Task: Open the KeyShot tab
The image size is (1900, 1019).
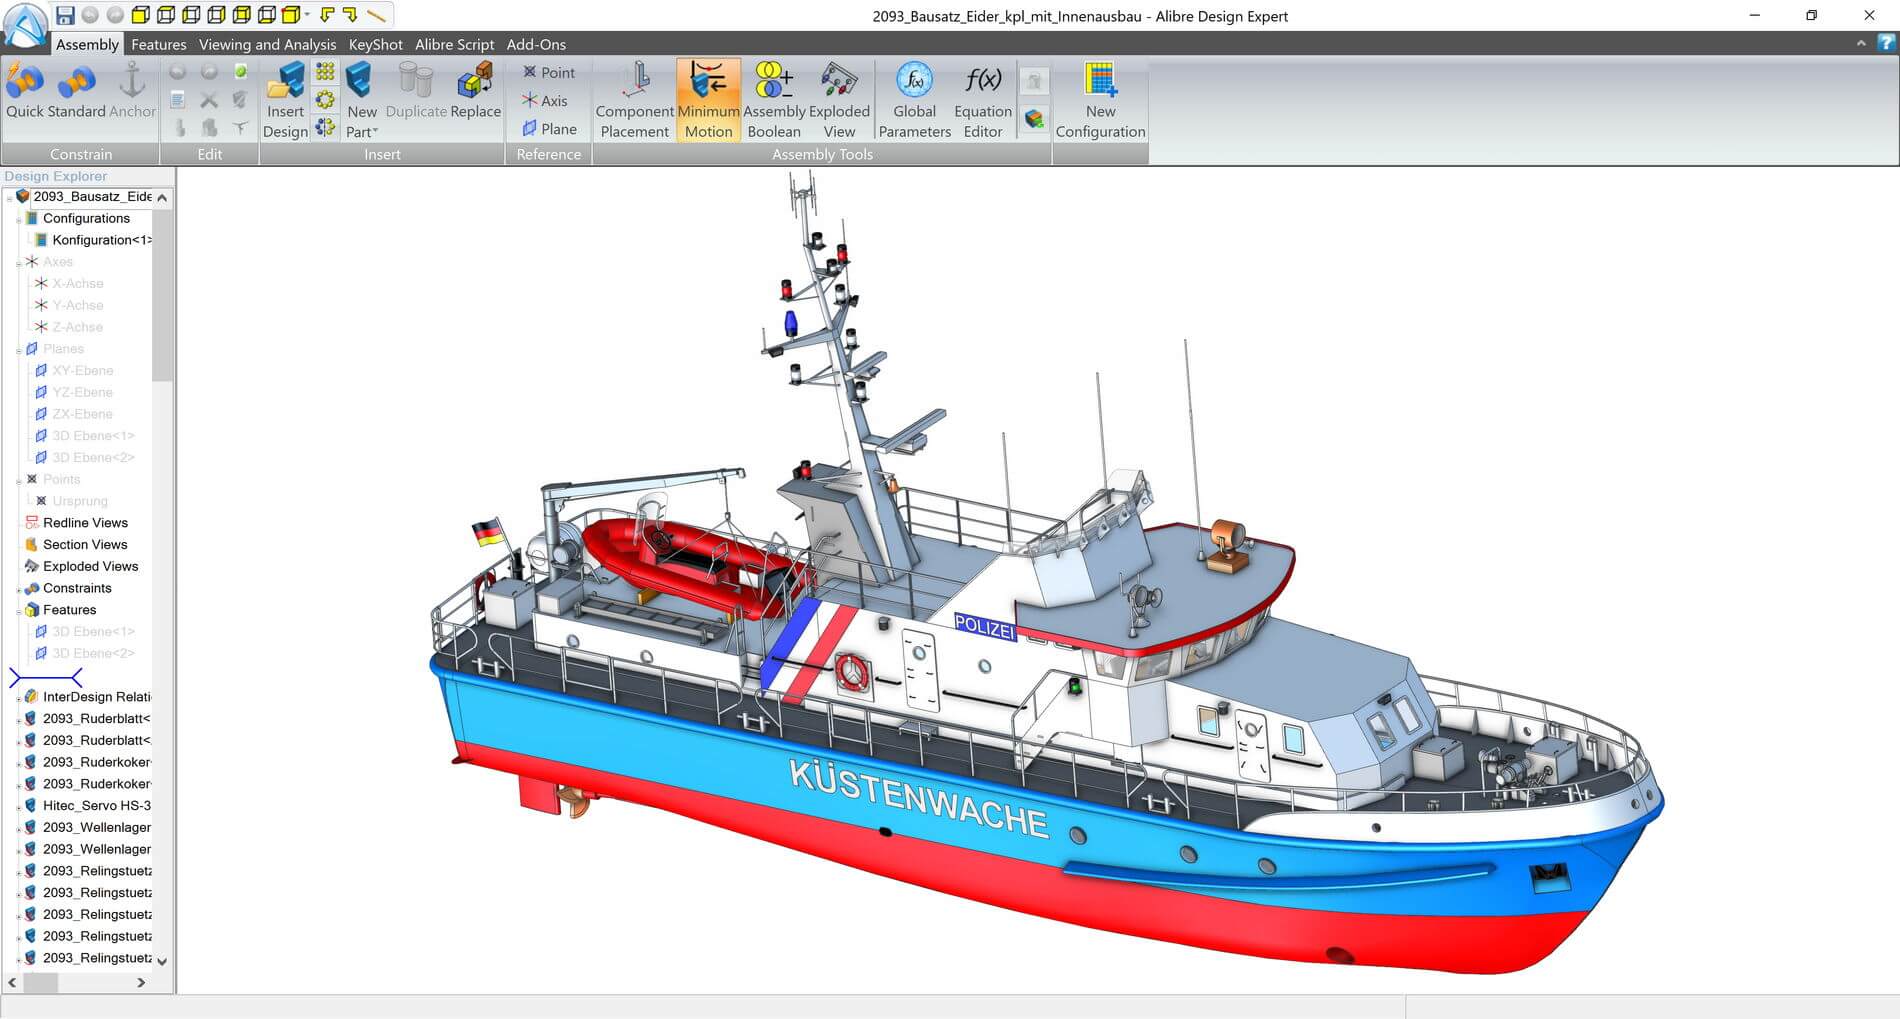Action: click(375, 44)
